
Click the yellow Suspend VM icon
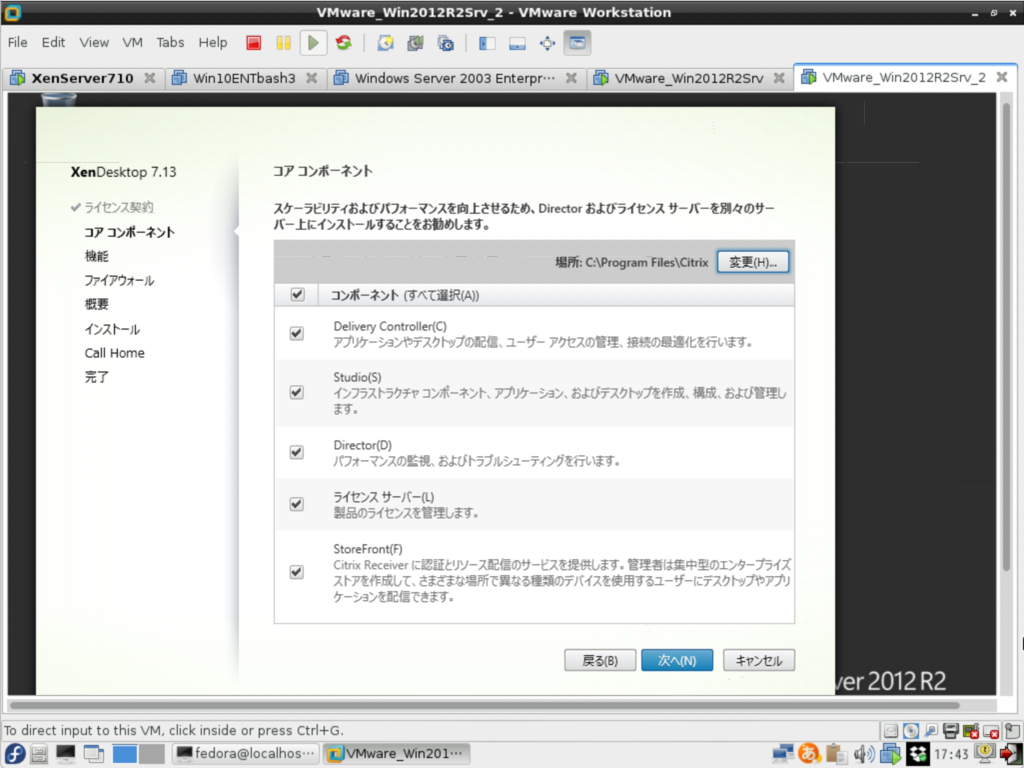pos(283,43)
